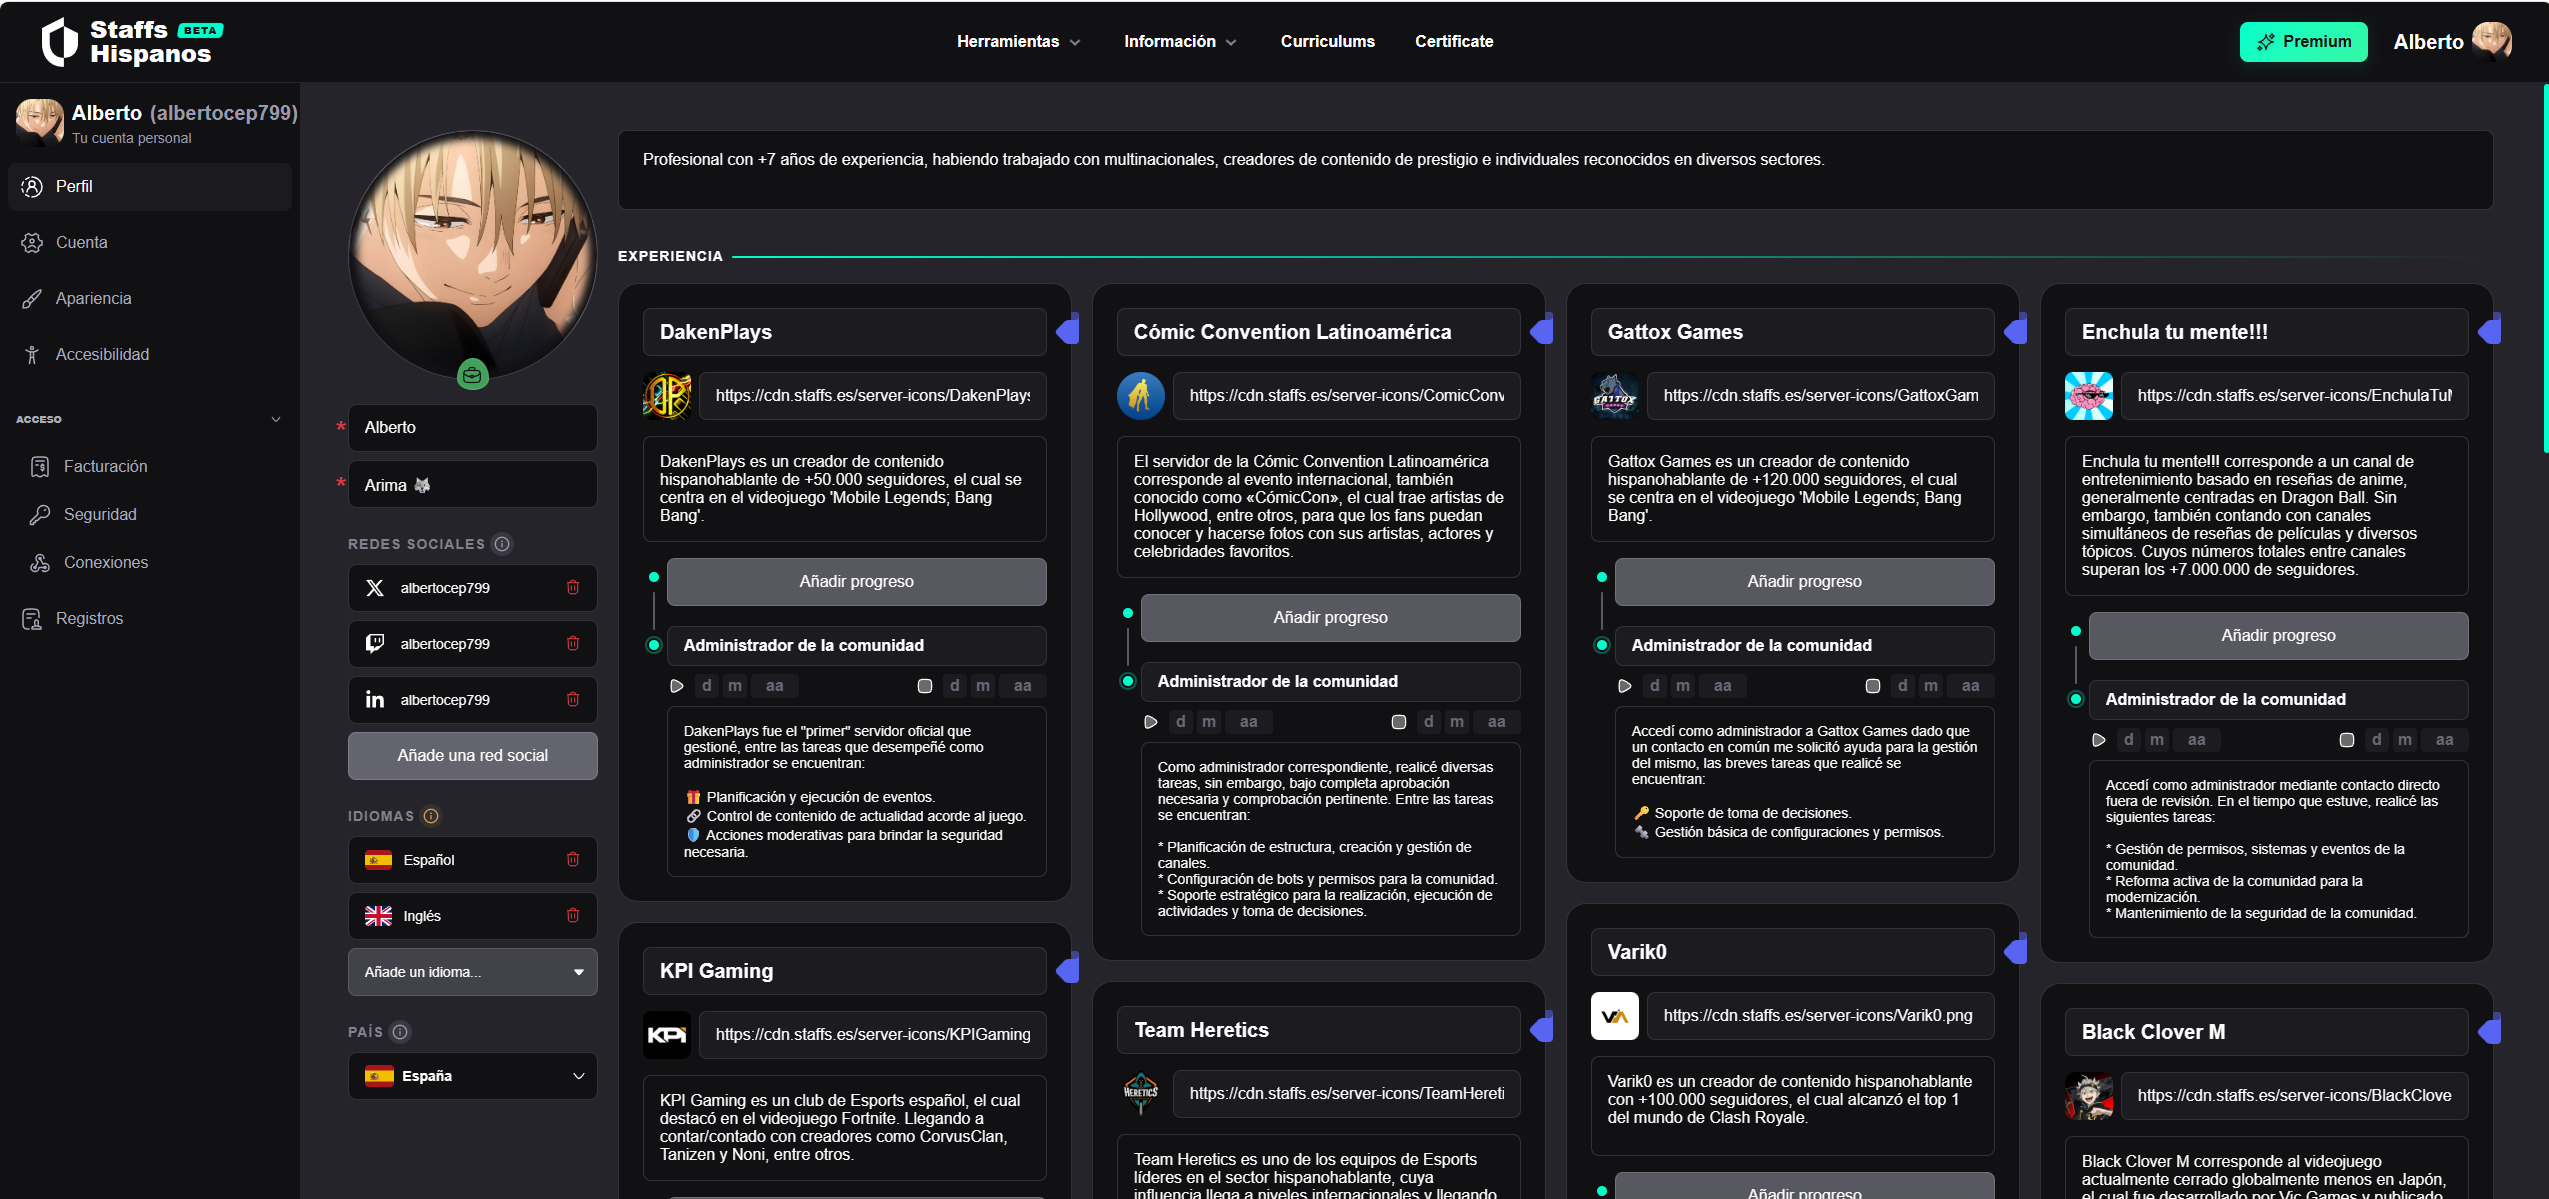The width and height of the screenshot is (2549, 1199).
Task: Select the Cómic Convention Administrador timeline marker
Action: (x=1128, y=681)
